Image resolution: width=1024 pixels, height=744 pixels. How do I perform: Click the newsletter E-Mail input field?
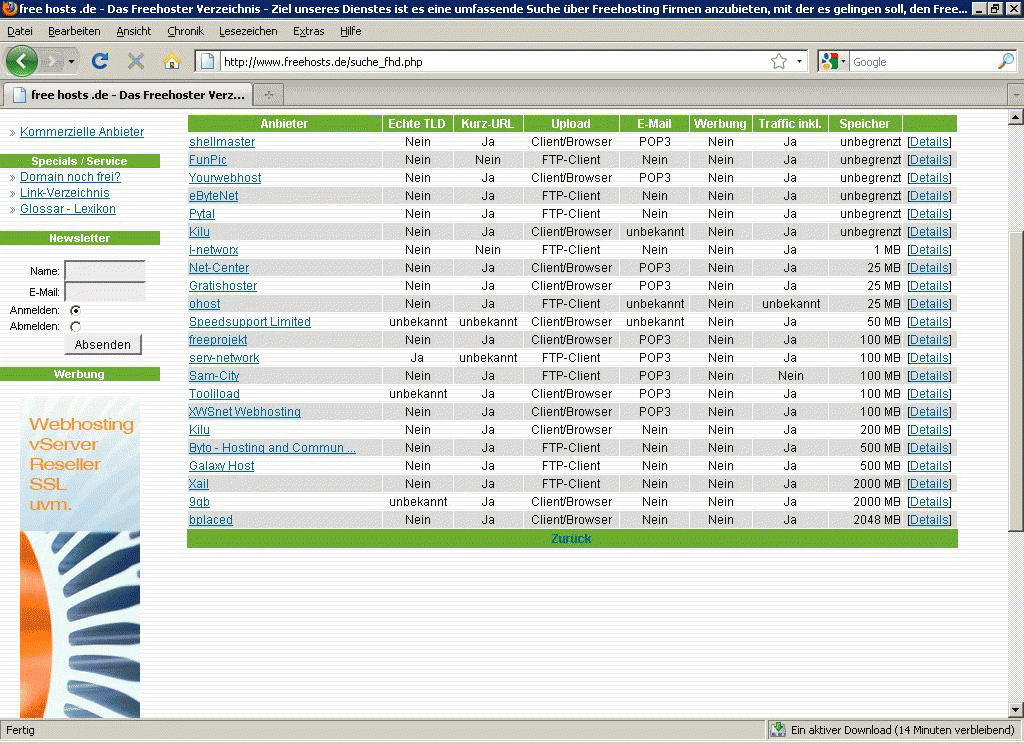pos(105,292)
